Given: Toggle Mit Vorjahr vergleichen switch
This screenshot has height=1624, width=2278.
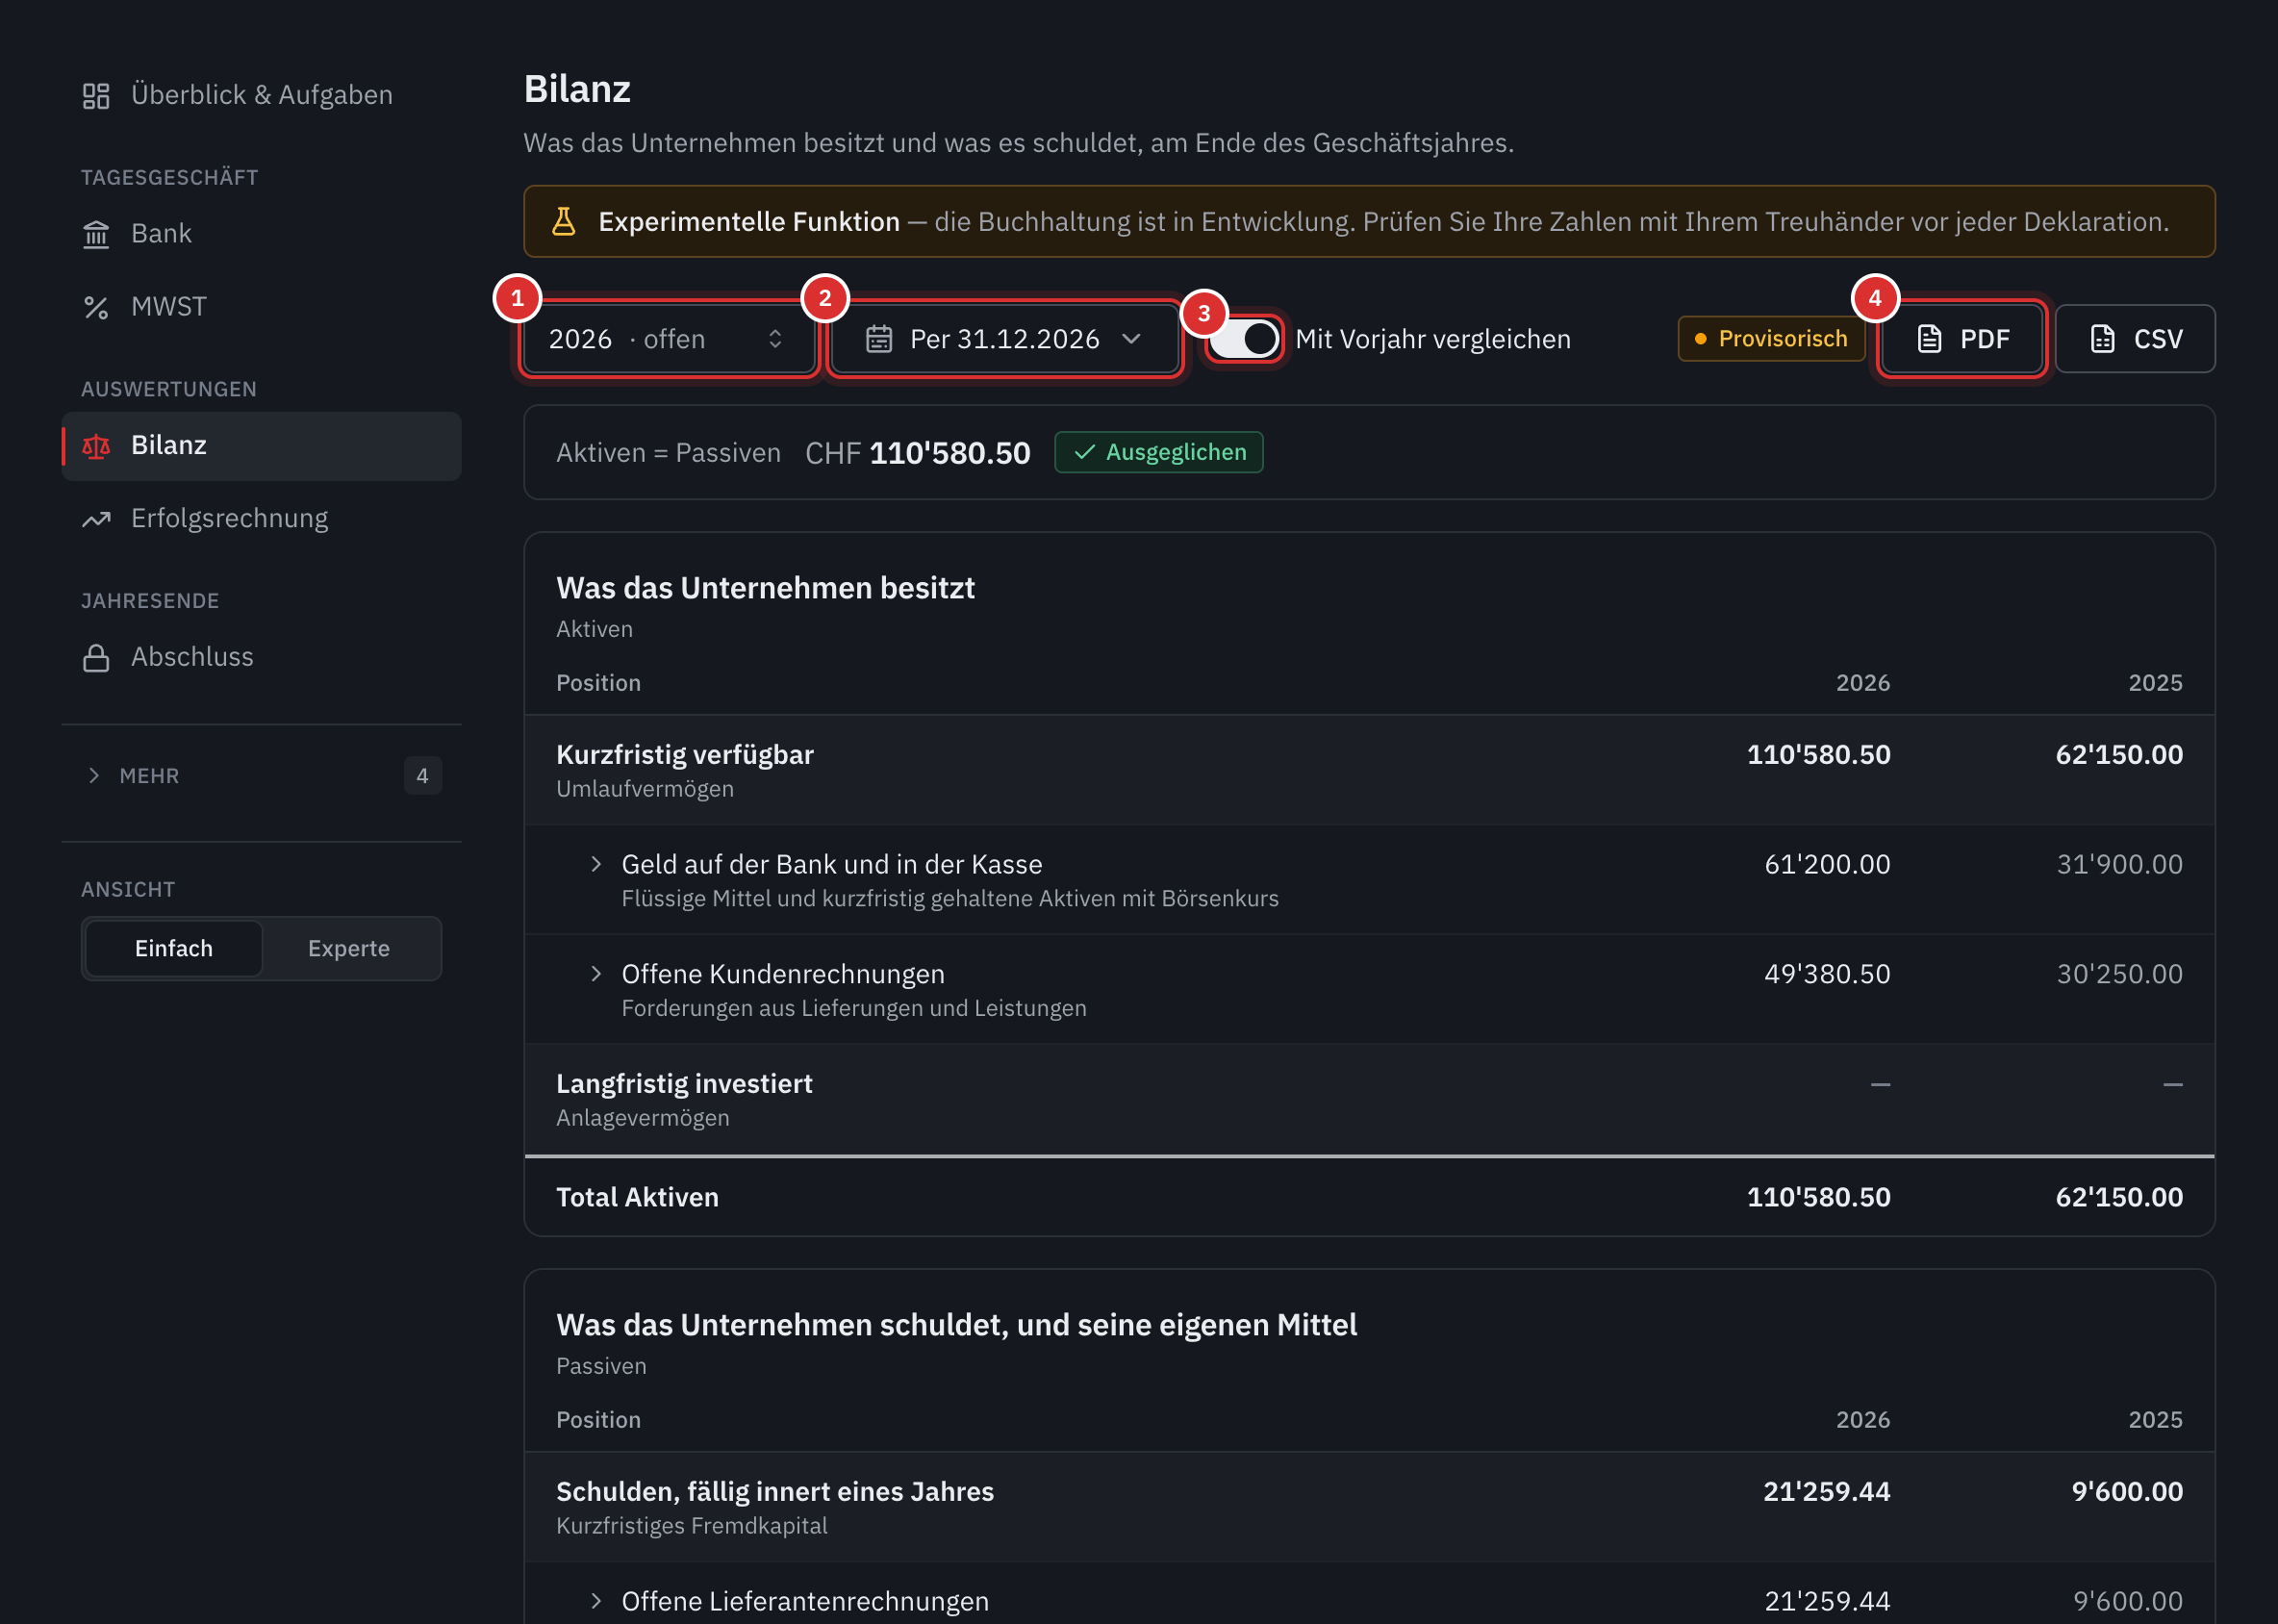Looking at the screenshot, I should 1243,339.
